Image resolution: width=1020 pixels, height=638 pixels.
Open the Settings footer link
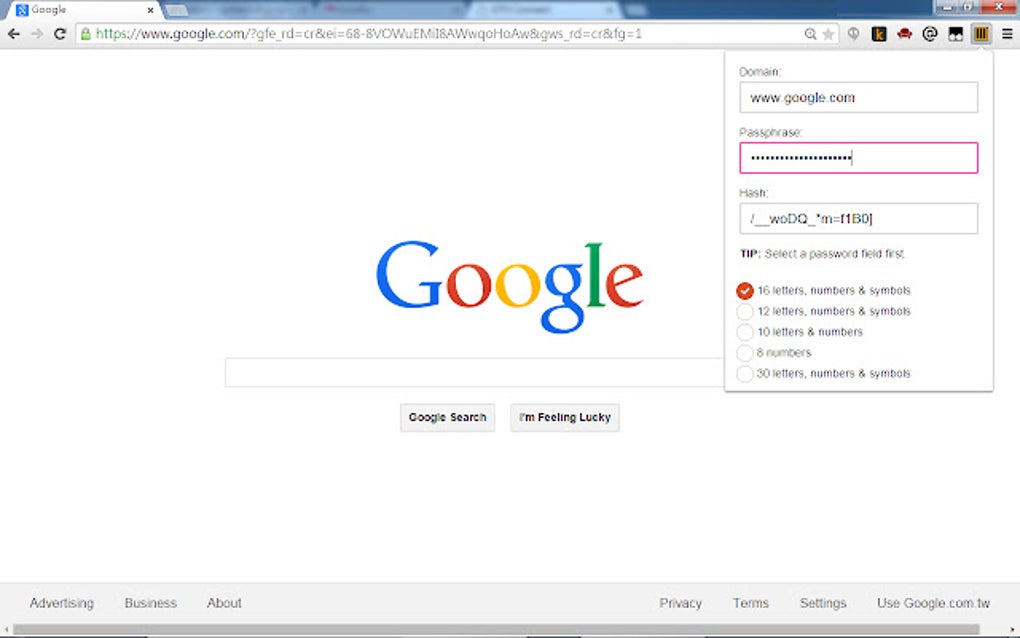click(x=823, y=604)
